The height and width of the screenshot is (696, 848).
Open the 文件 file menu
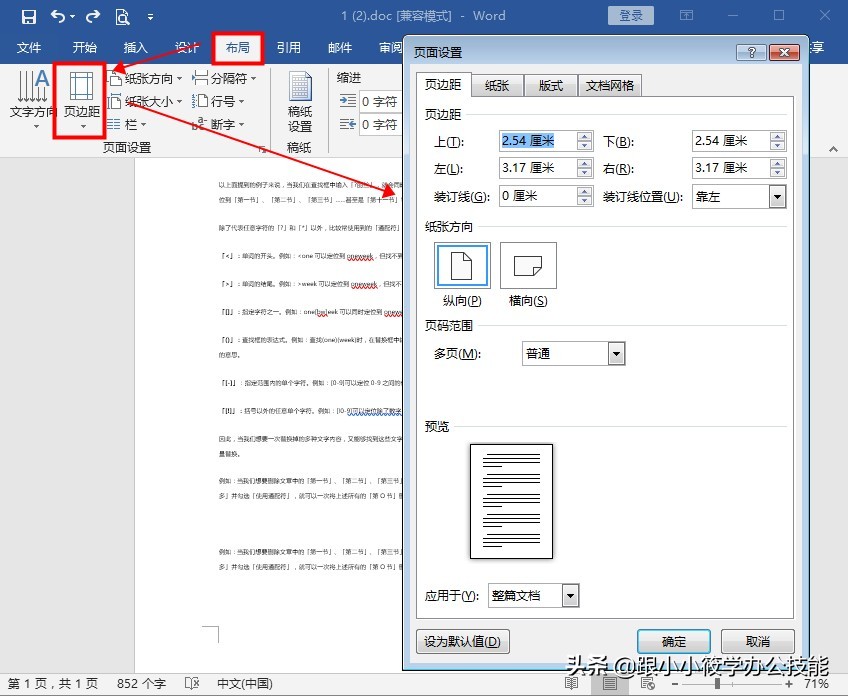coord(29,48)
